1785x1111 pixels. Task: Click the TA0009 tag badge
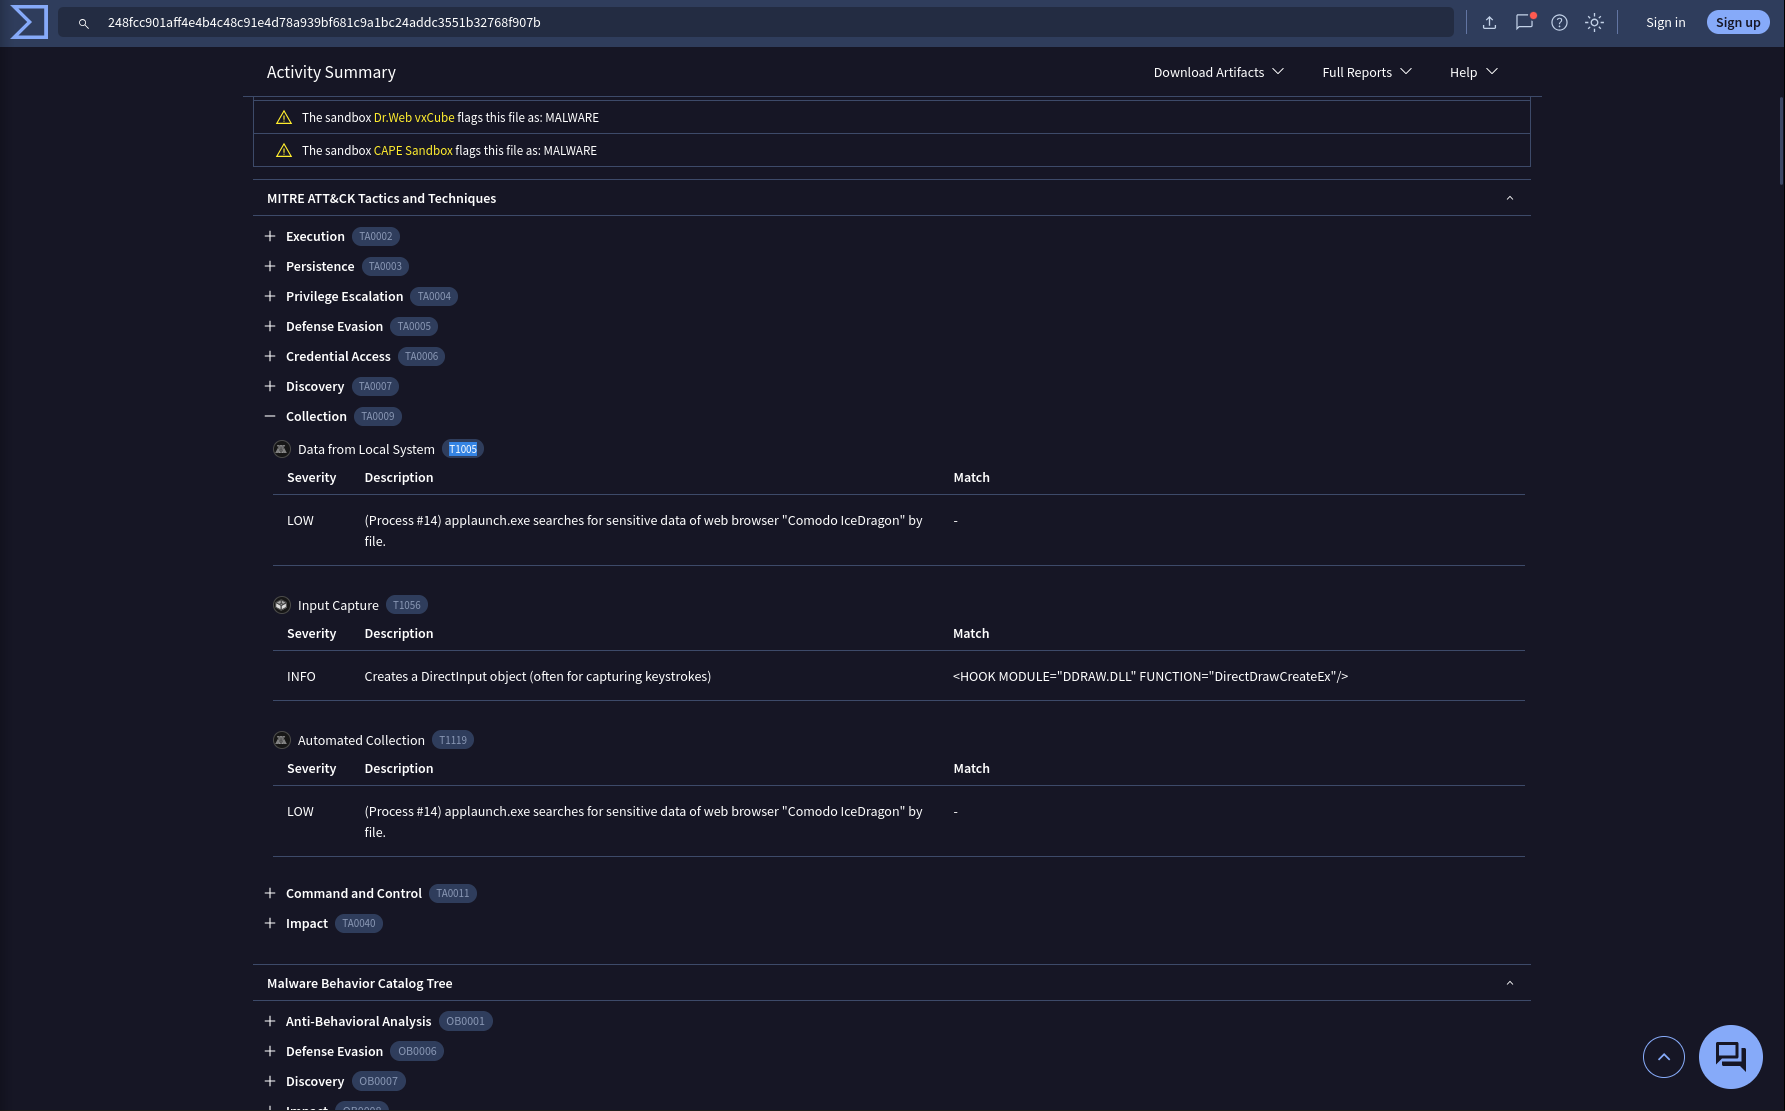coord(378,416)
